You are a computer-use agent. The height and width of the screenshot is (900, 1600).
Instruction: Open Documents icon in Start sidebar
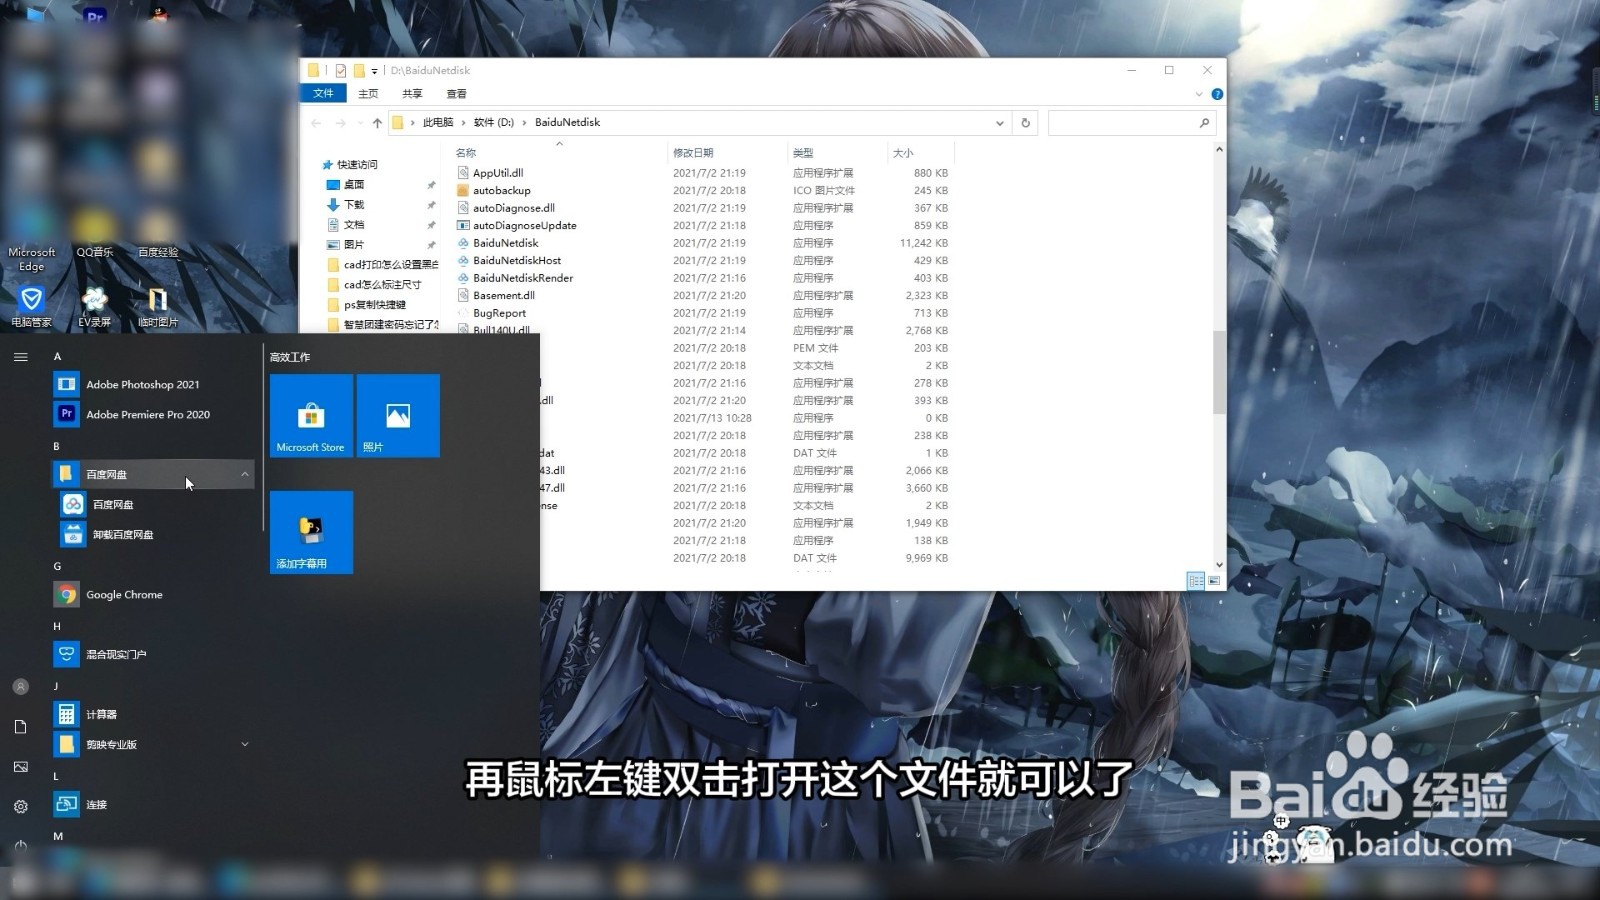coord(20,727)
